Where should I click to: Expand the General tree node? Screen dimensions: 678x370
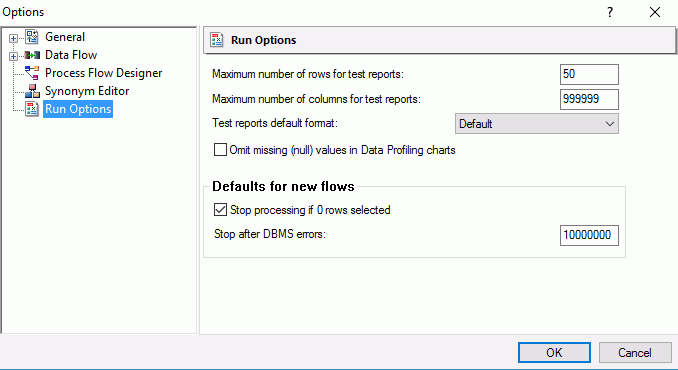click(x=13, y=38)
